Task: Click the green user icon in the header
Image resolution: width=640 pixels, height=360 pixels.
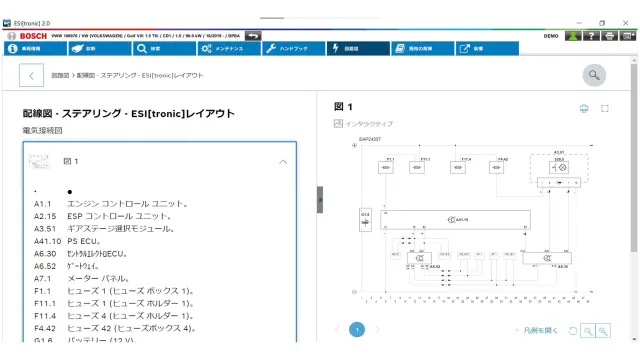Action: 573,36
